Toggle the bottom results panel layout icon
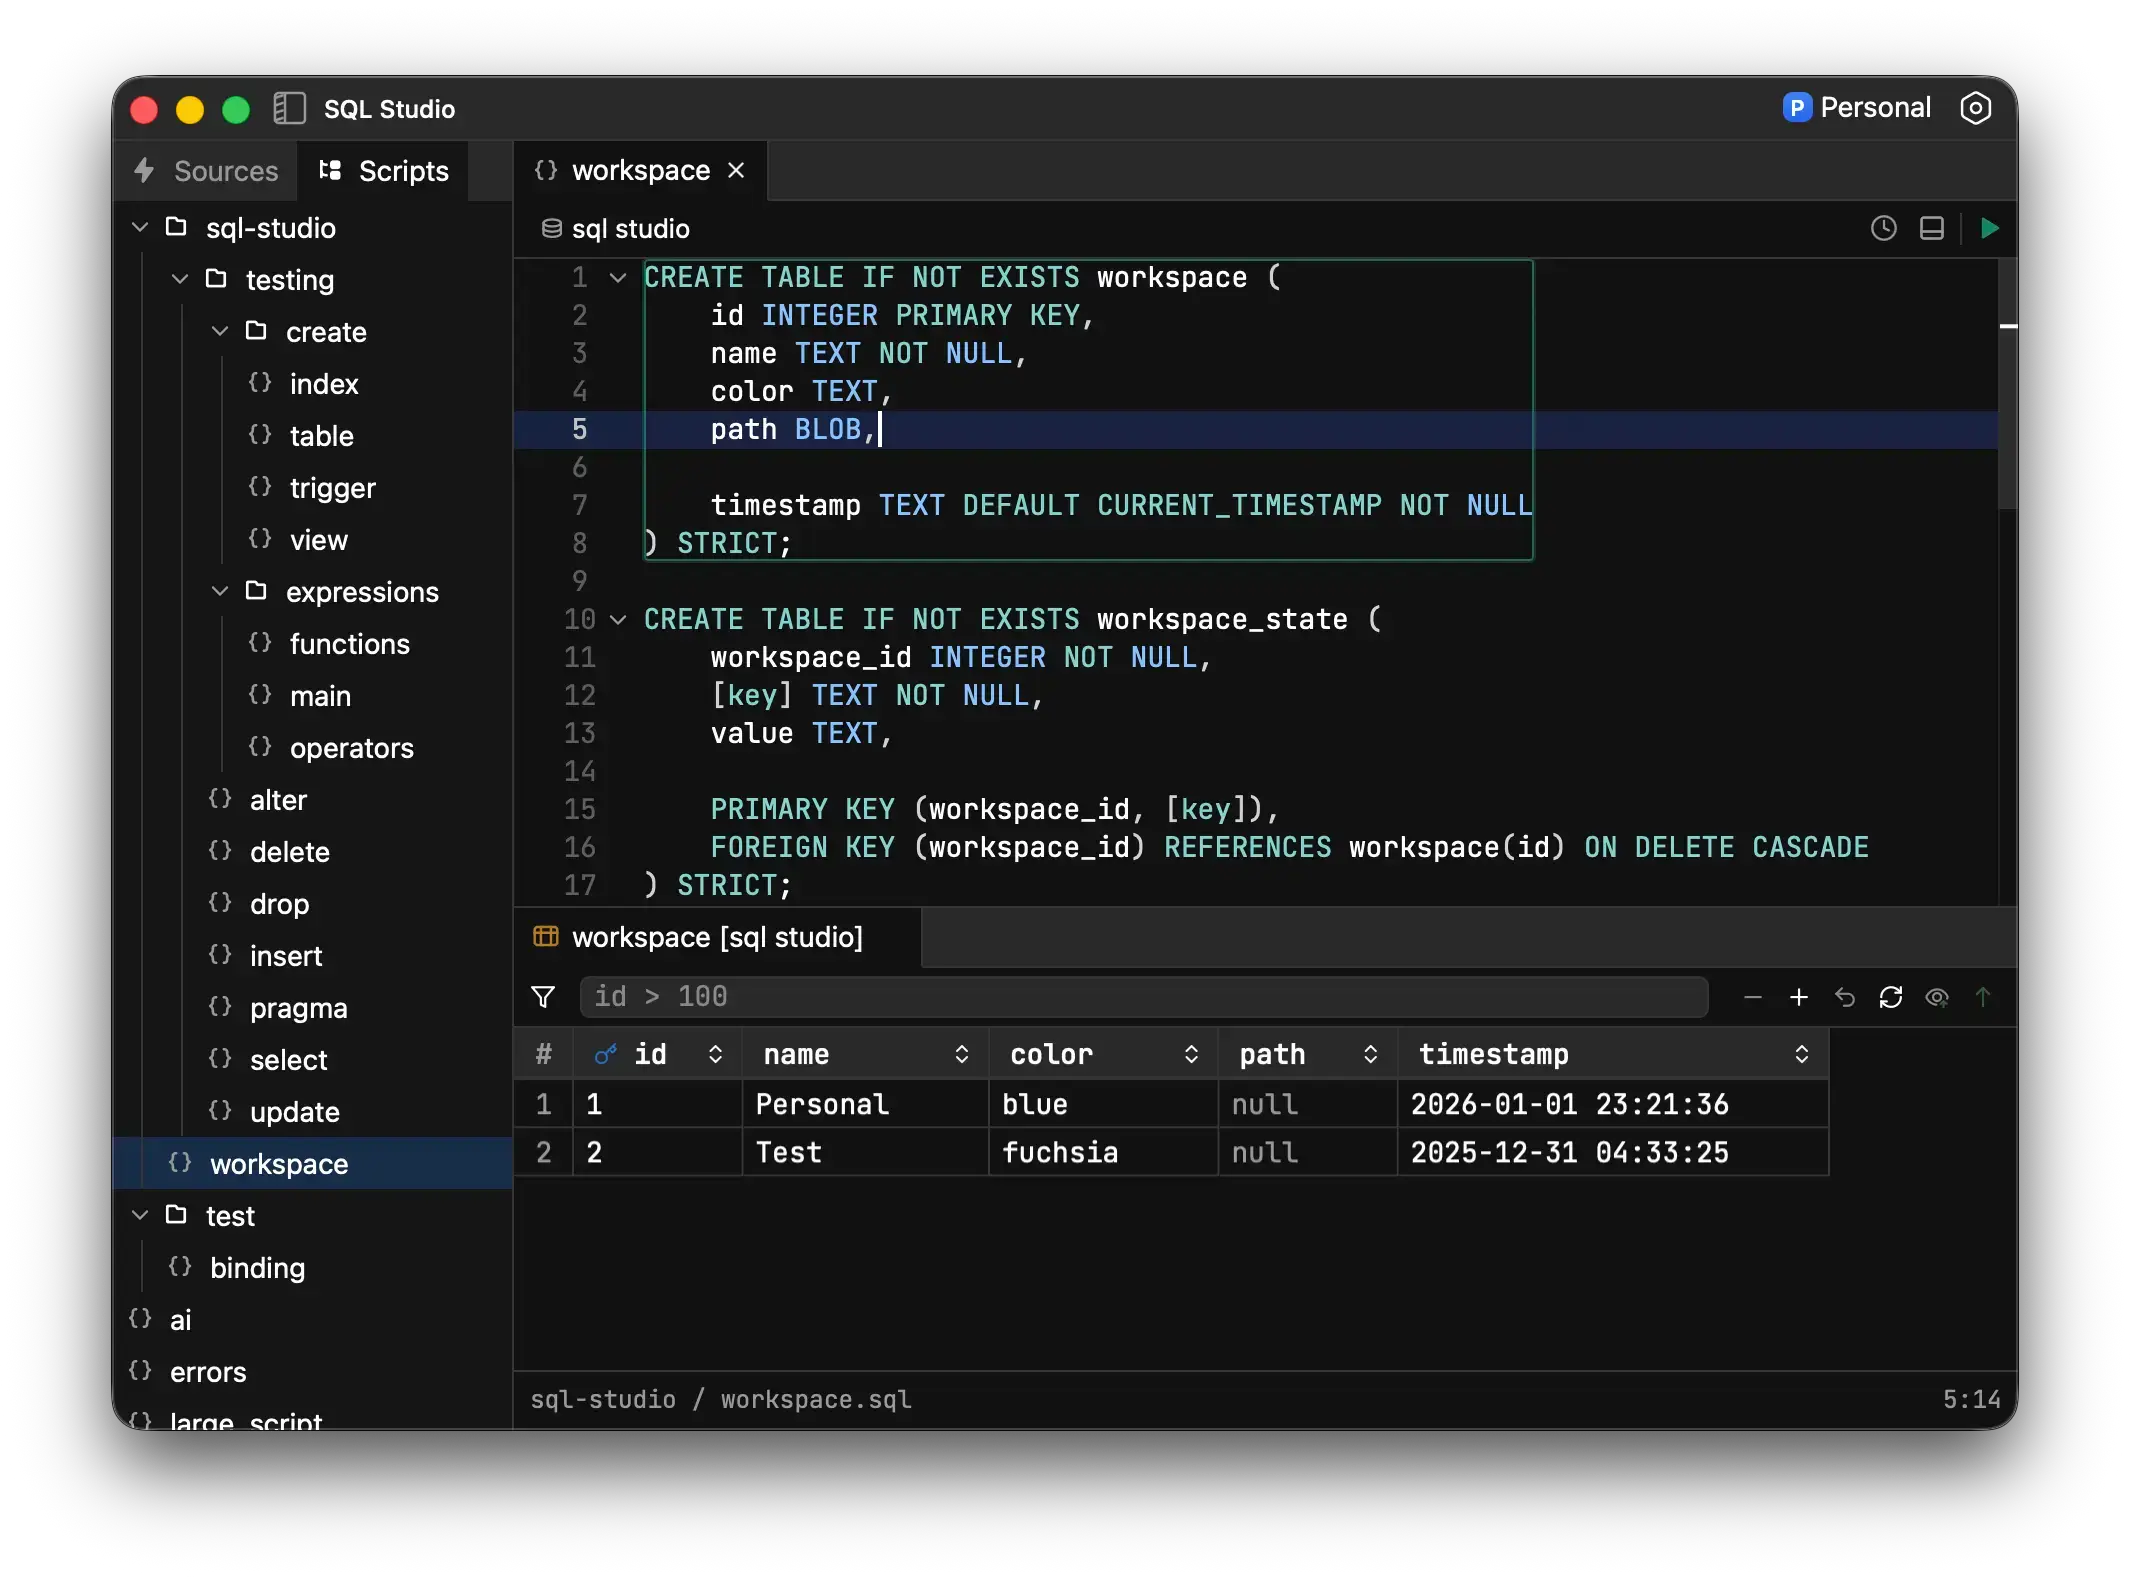 [1931, 229]
